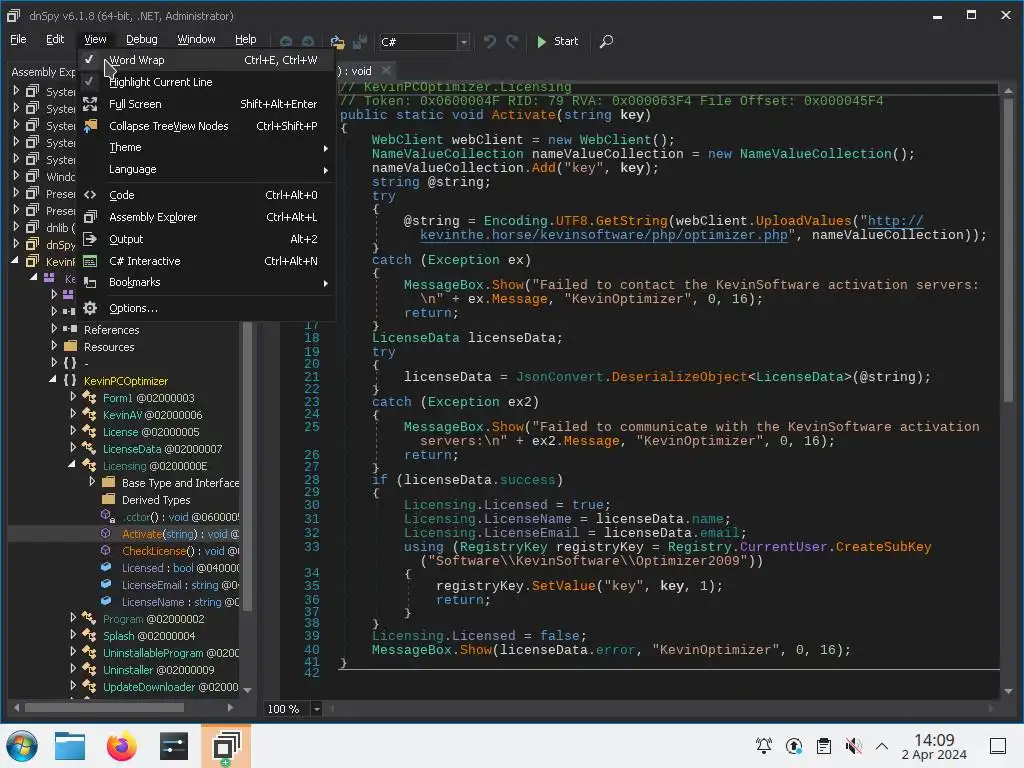1024x768 pixels.
Task: Open the Theme submenu
Action: pyautogui.click(x=206, y=148)
